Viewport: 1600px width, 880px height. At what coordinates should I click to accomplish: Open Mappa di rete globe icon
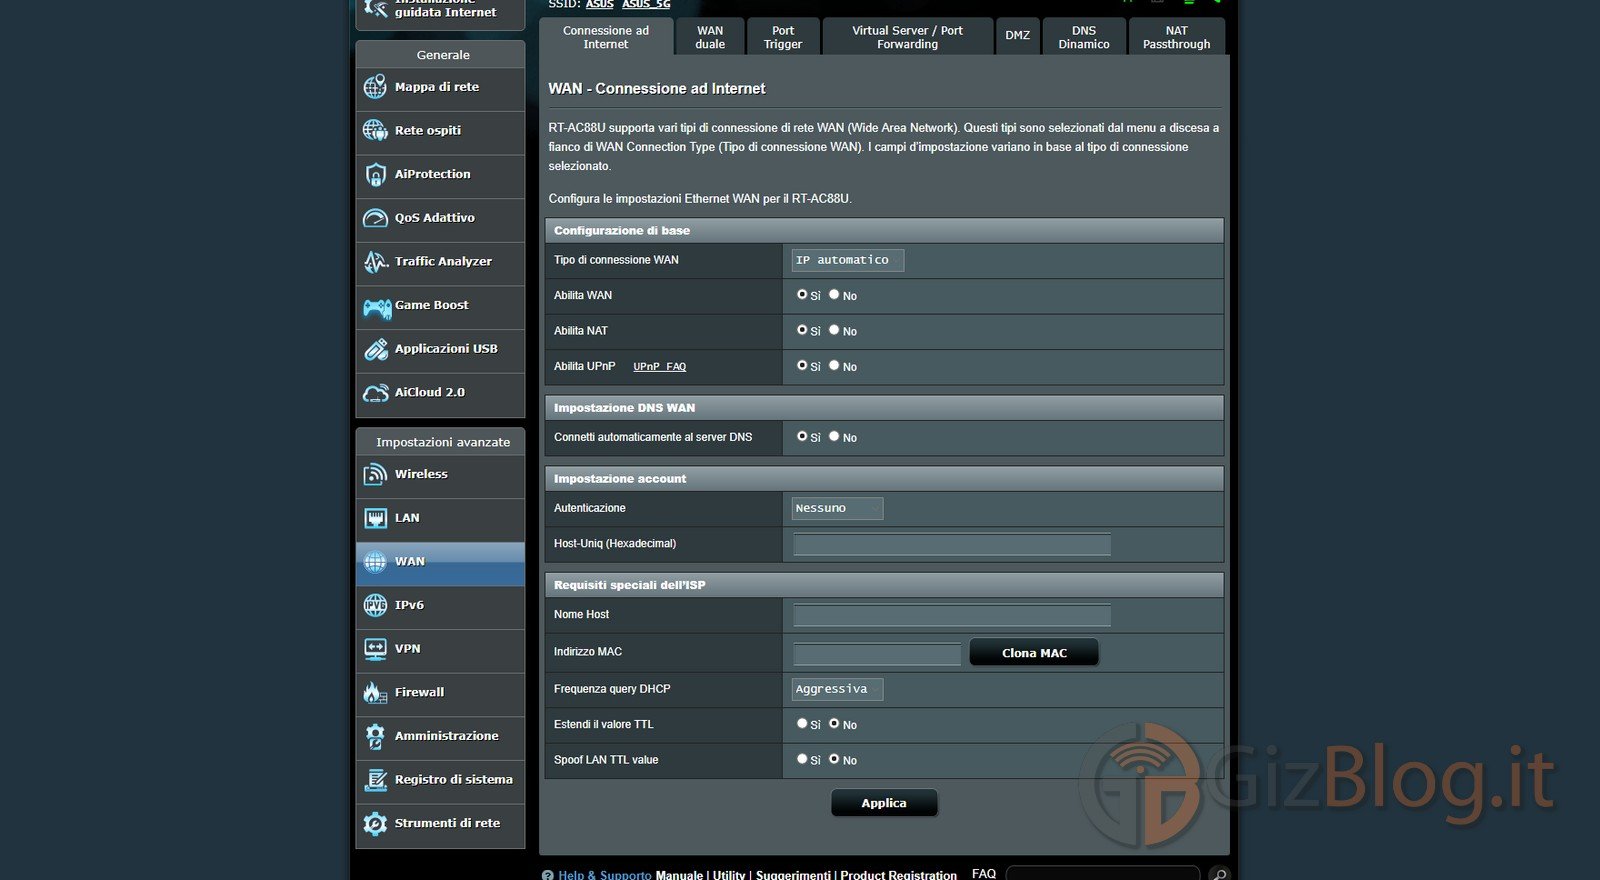tap(375, 87)
